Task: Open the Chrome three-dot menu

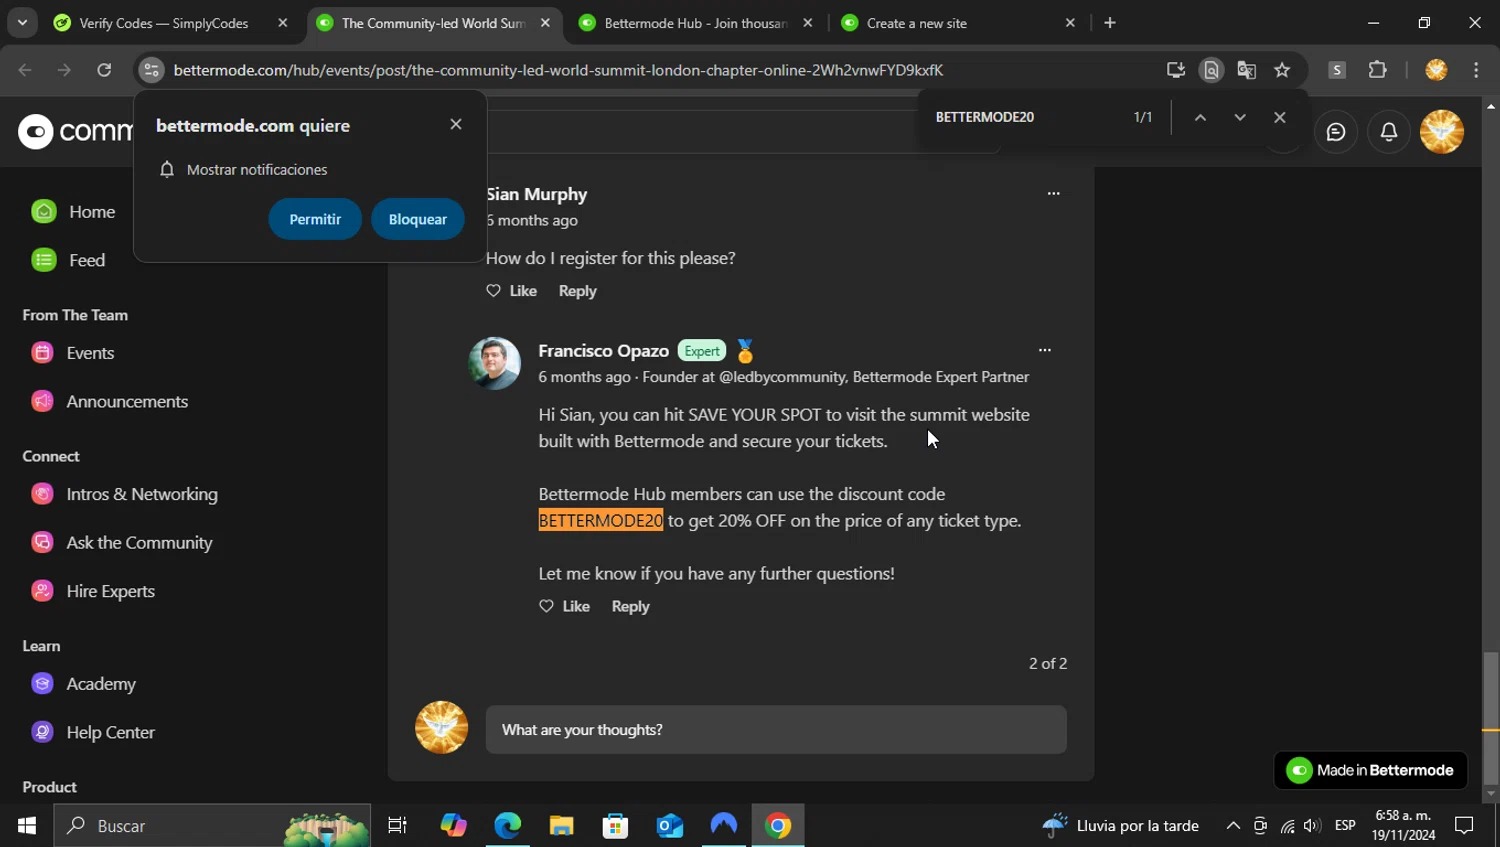Action: coord(1476,70)
